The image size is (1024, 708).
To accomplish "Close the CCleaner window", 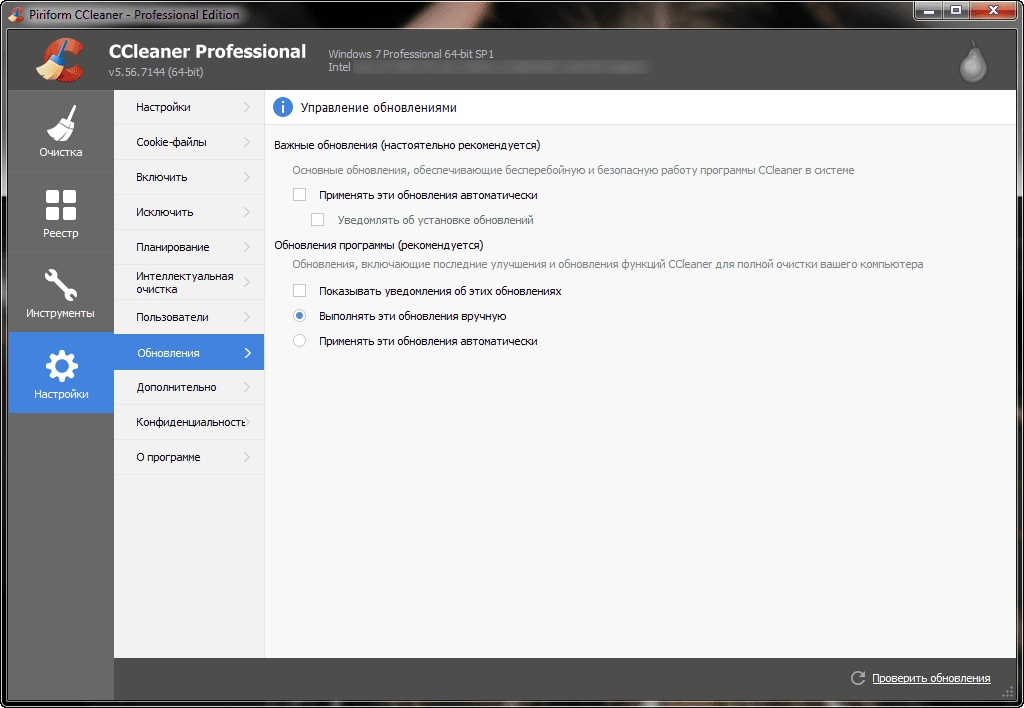I will [993, 10].
